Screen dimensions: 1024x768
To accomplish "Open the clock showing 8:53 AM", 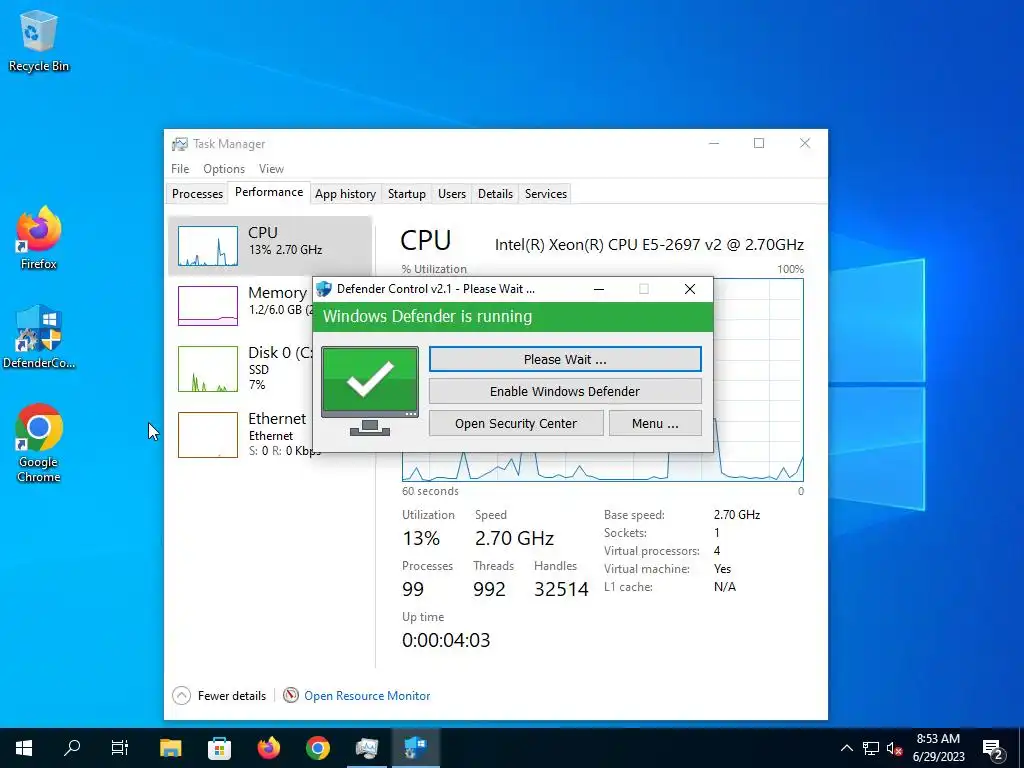I will click(x=938, y=748).
